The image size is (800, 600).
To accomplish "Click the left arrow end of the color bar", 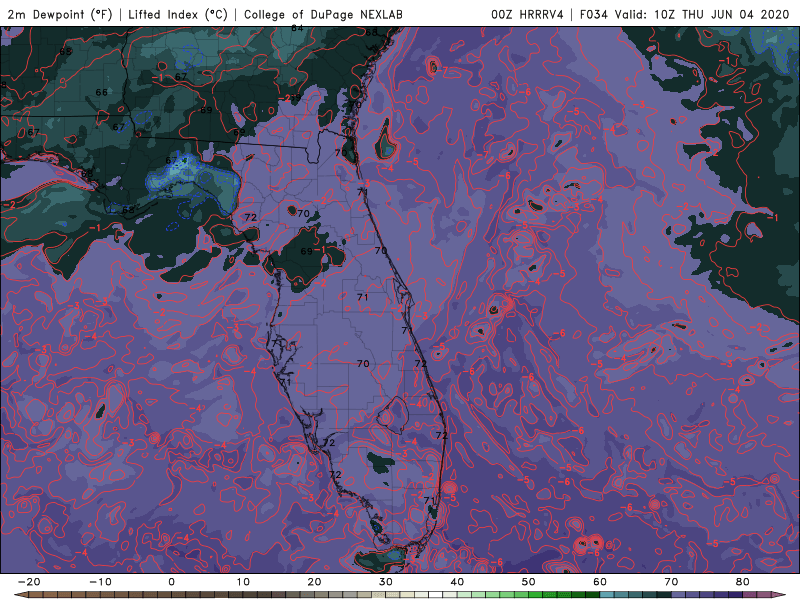I will [x=20, y=595].
